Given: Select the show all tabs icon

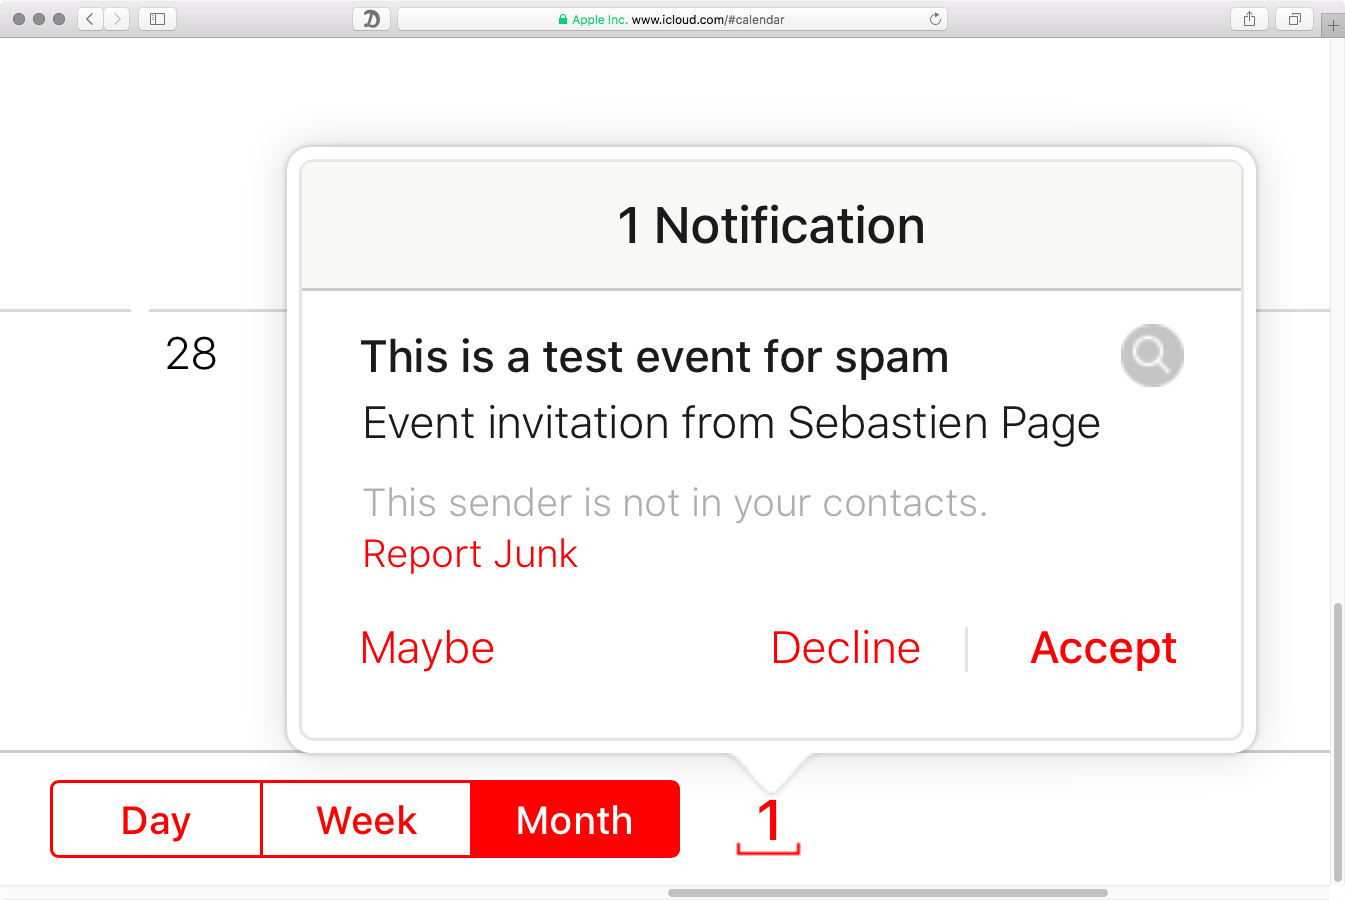Looking at the screenshot, I should pos(1293,18).
